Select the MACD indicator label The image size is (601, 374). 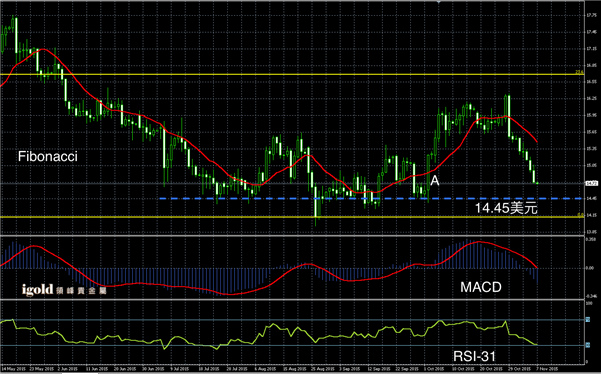pyautogui.click(x=481, y=287)
